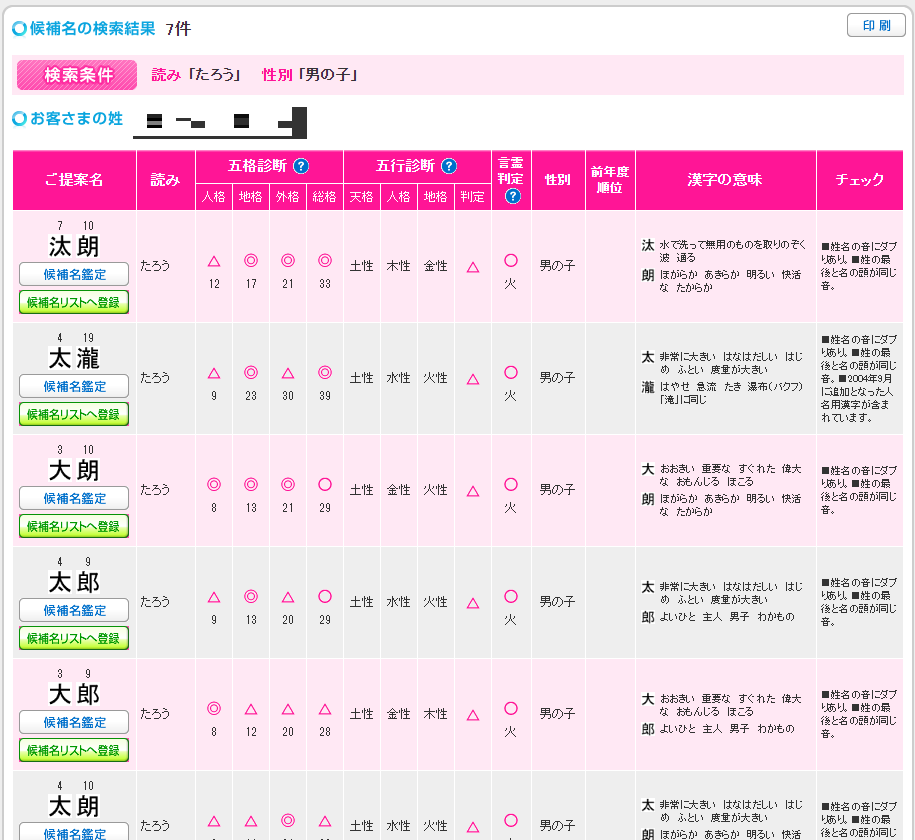Add 太瀧 via 候補名リストへ登録
Viewport: 915px width, 840px height.
[x=74, y=414]
